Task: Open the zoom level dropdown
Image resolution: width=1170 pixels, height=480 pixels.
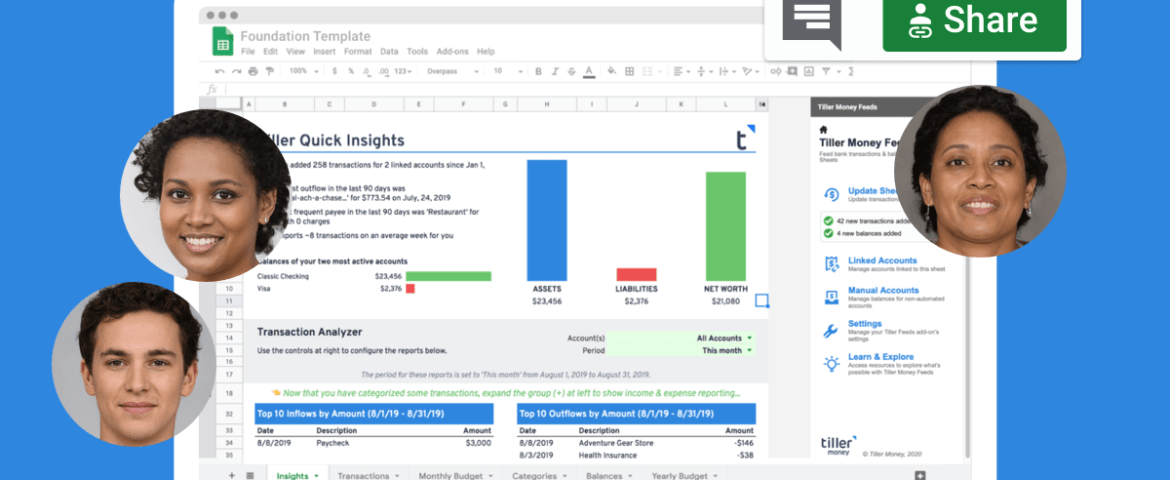Action: [x=304, y=72]
